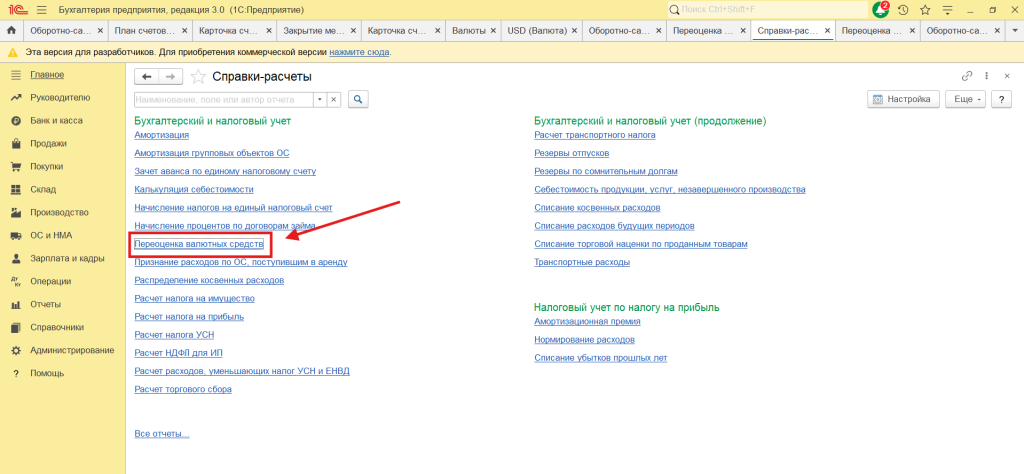Click the Справочники book icon

click(x=16, y=327)
